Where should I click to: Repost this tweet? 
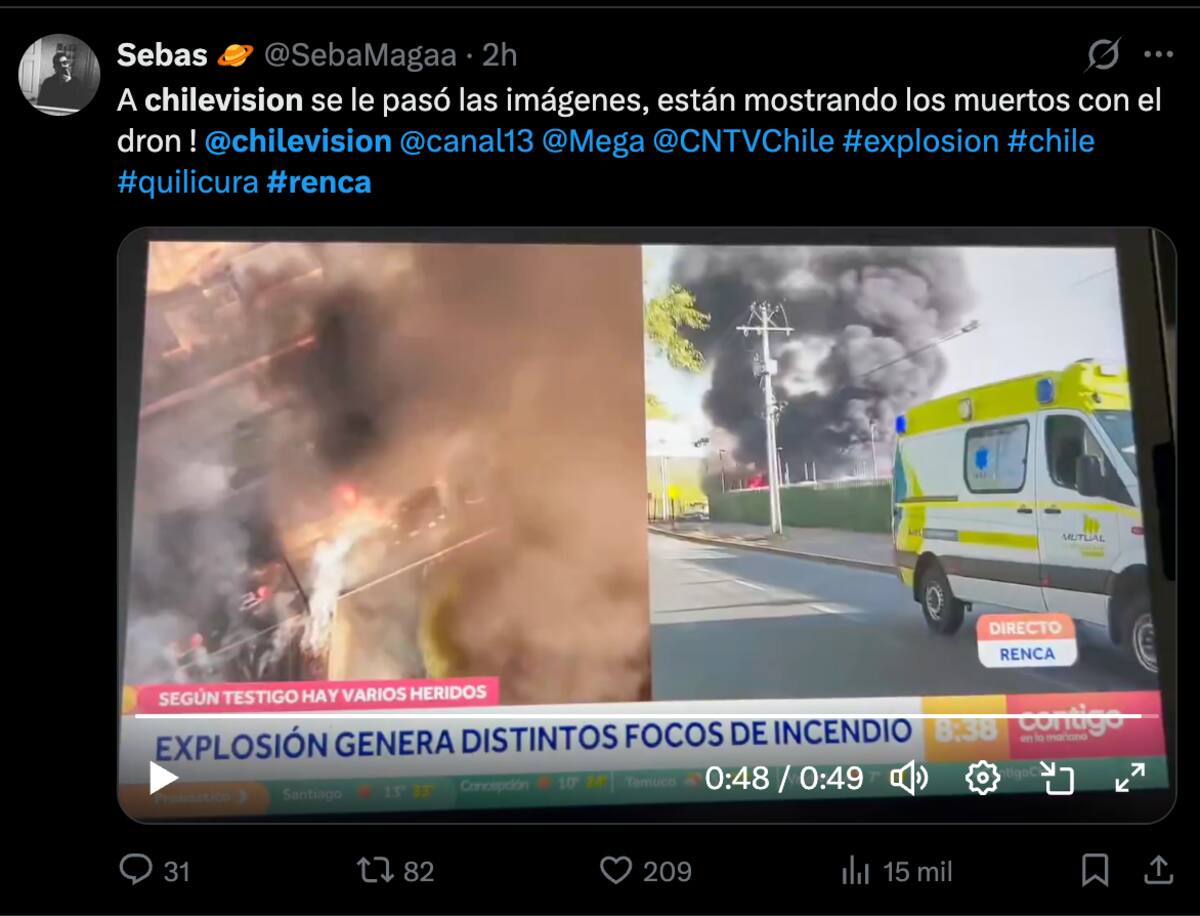tap(374, 870)
